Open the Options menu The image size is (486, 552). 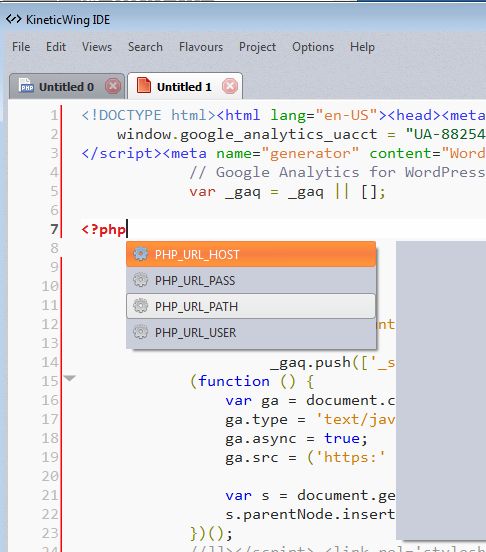[x=313, y=47]
